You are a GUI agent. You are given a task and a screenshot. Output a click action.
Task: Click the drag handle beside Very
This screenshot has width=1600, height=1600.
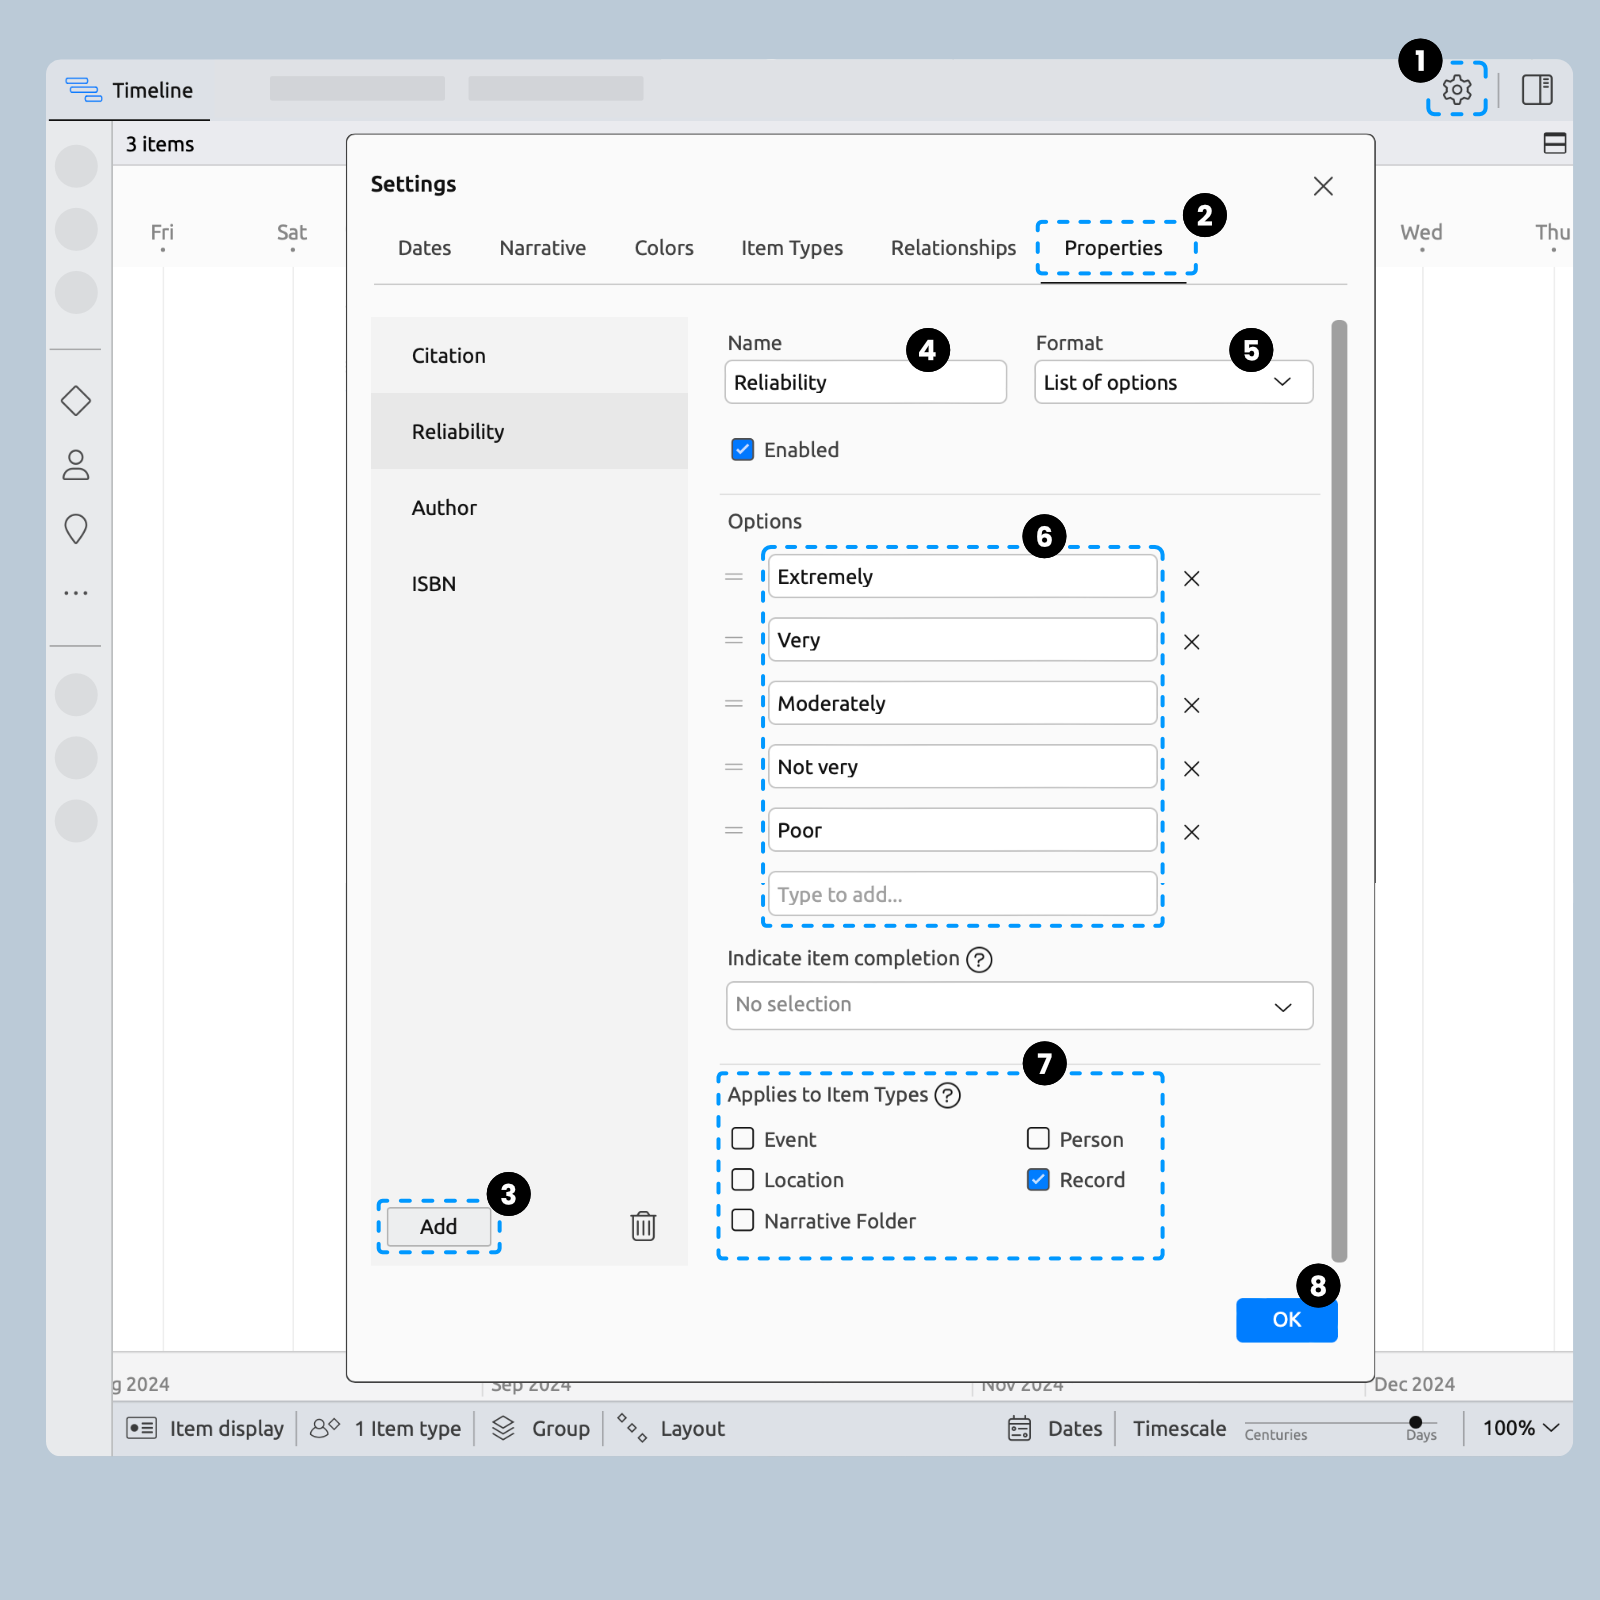(x=734, y=640)
